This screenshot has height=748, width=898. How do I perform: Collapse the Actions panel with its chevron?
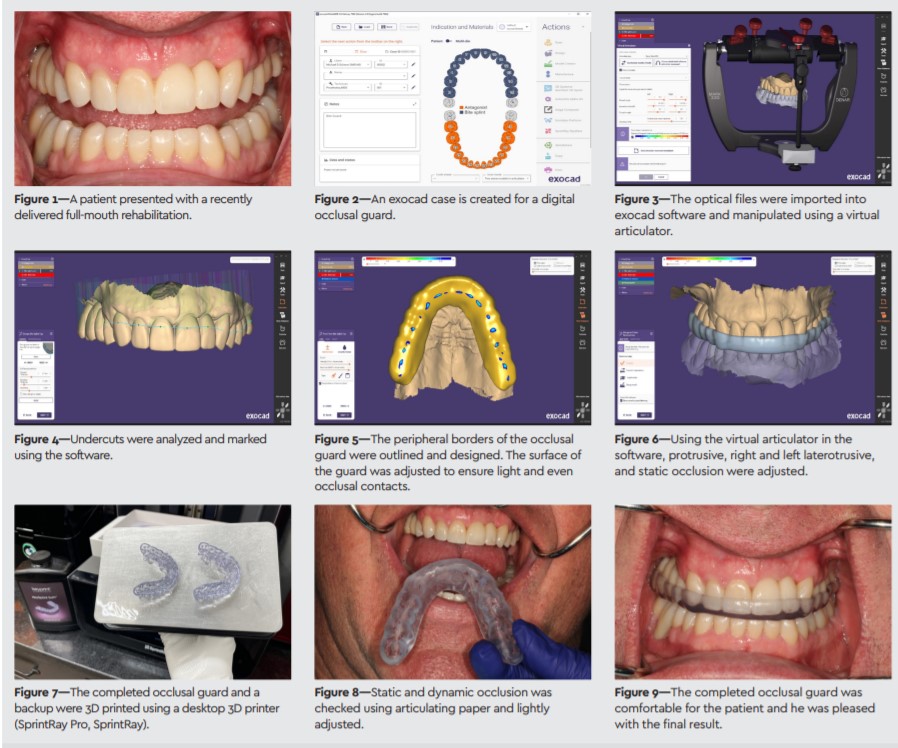(x=583, y=27)
